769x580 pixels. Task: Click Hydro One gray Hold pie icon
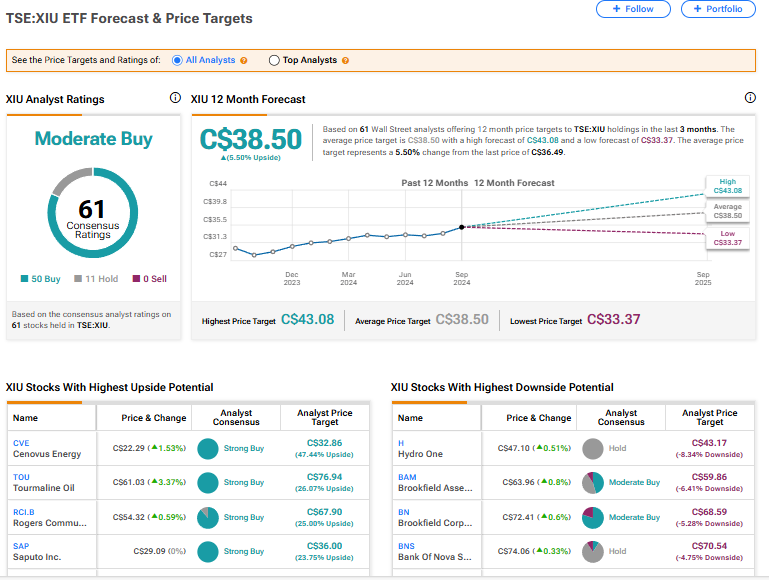pos(592,449)
